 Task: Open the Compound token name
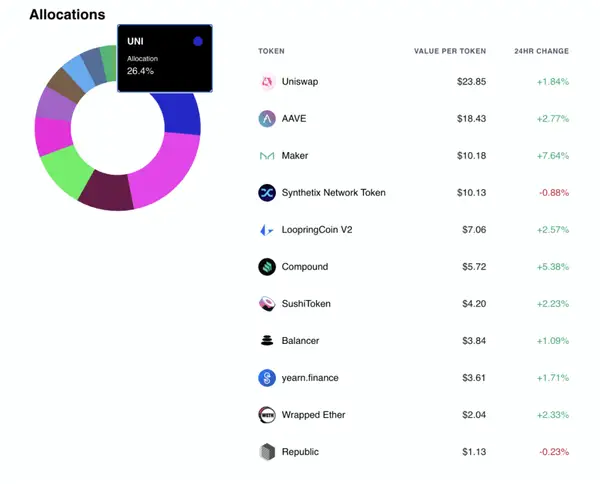pos(305,267)
